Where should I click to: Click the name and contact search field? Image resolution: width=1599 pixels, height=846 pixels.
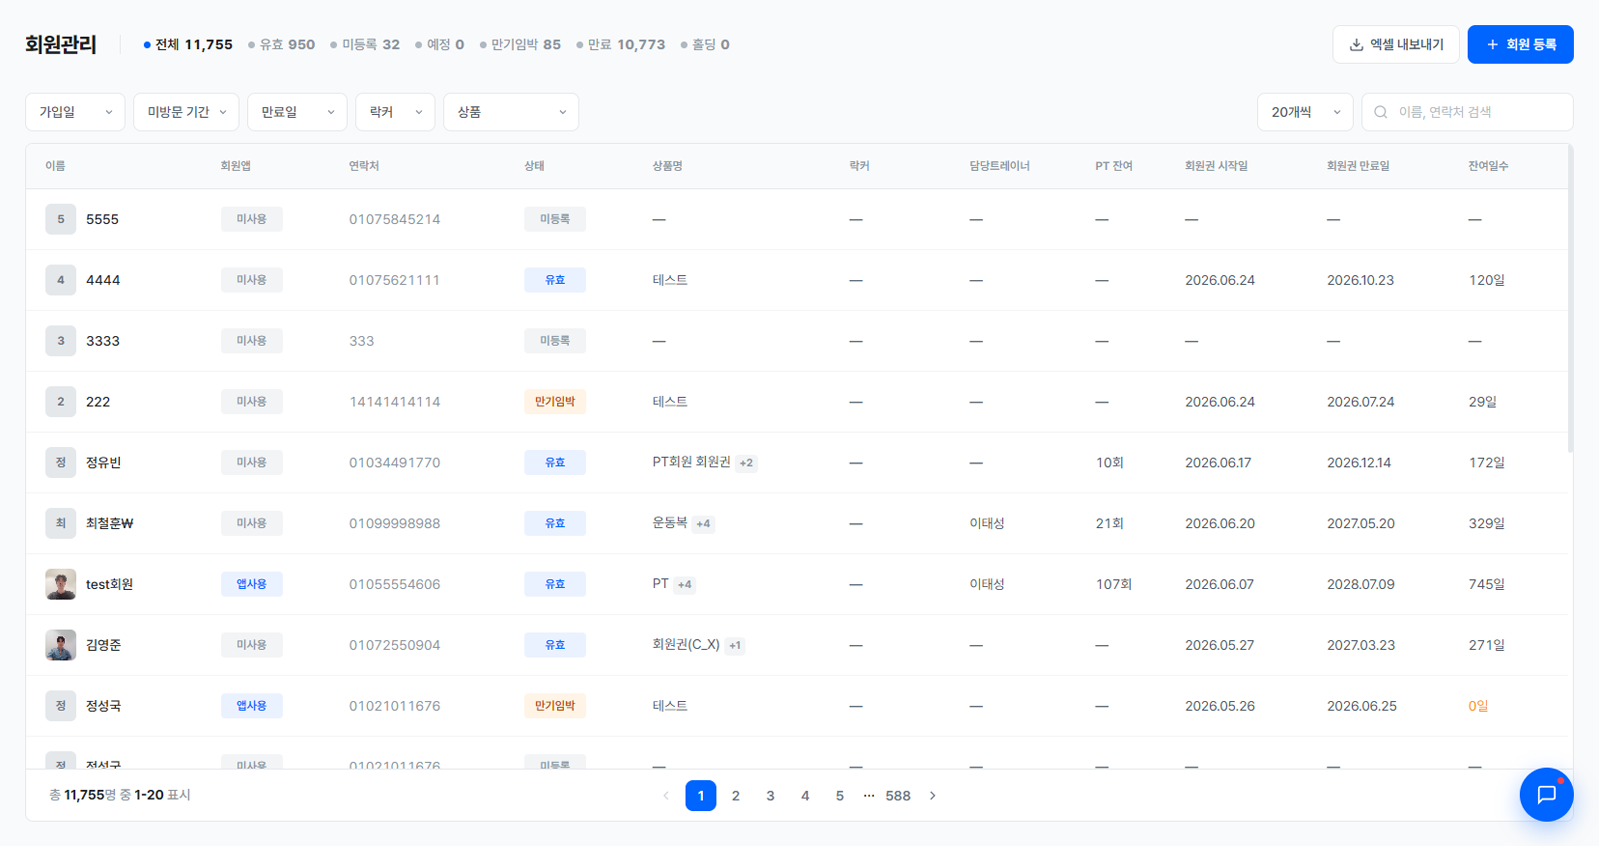pyautogui.click(x=1467, y=112)
